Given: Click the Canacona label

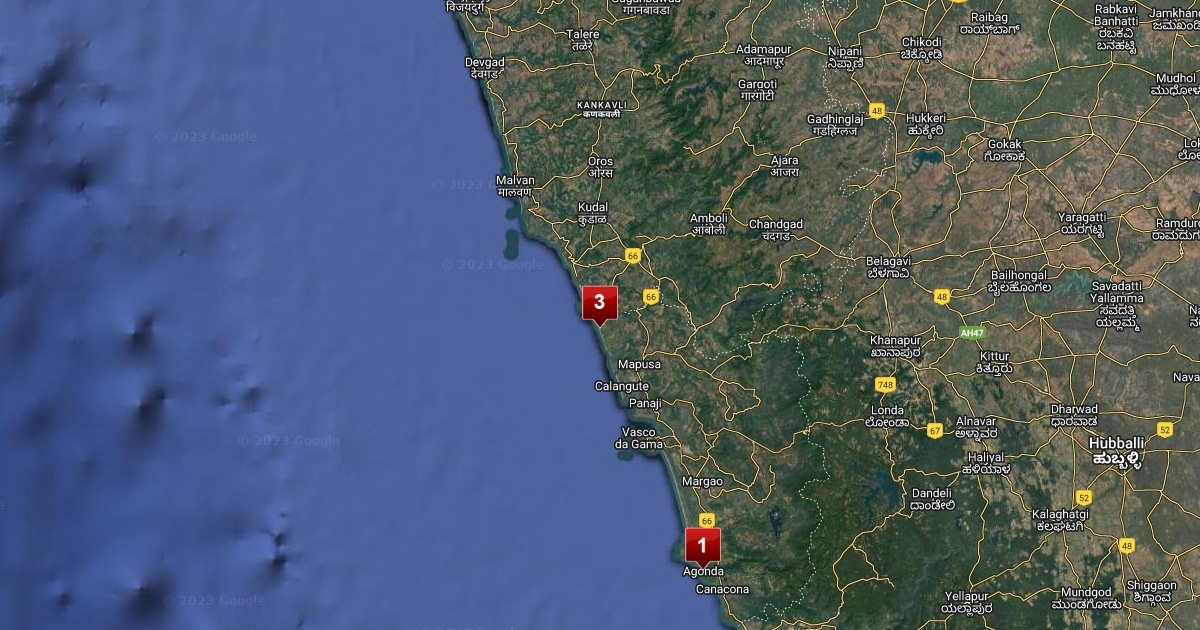Looking at the screenshot, I should [x=723, y=589].
